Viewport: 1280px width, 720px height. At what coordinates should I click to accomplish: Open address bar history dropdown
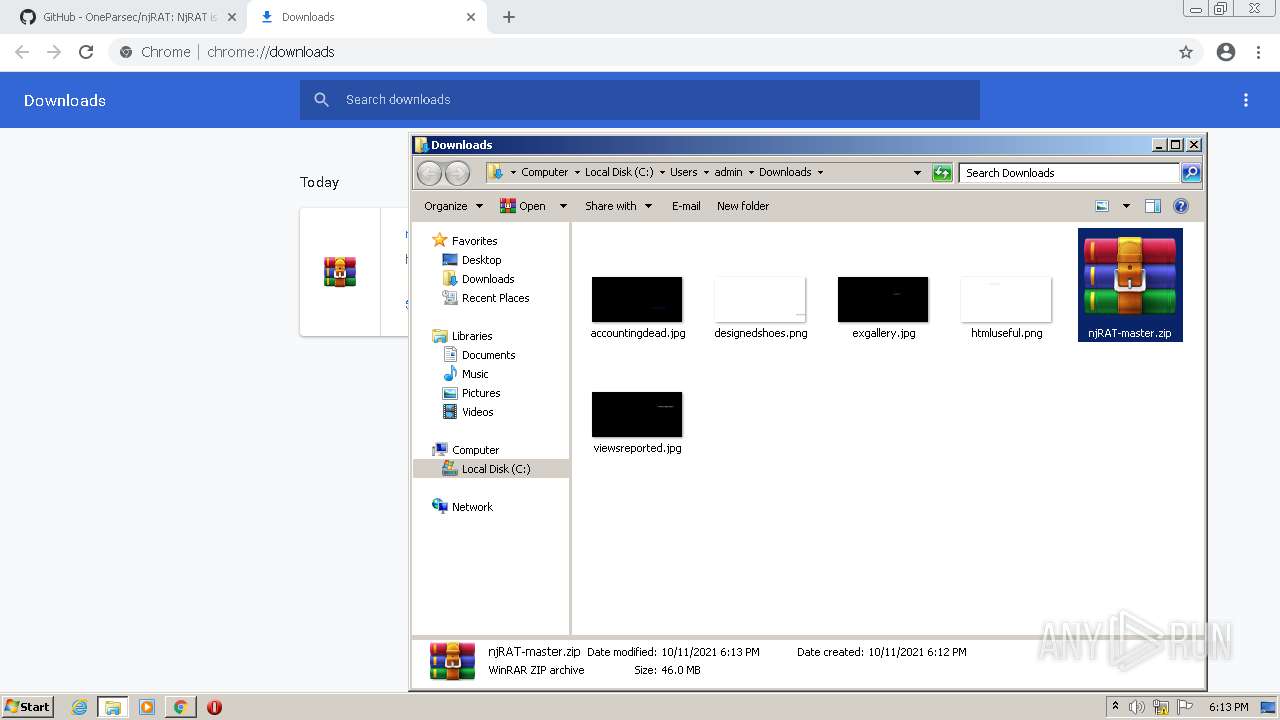tap(917, 173)
